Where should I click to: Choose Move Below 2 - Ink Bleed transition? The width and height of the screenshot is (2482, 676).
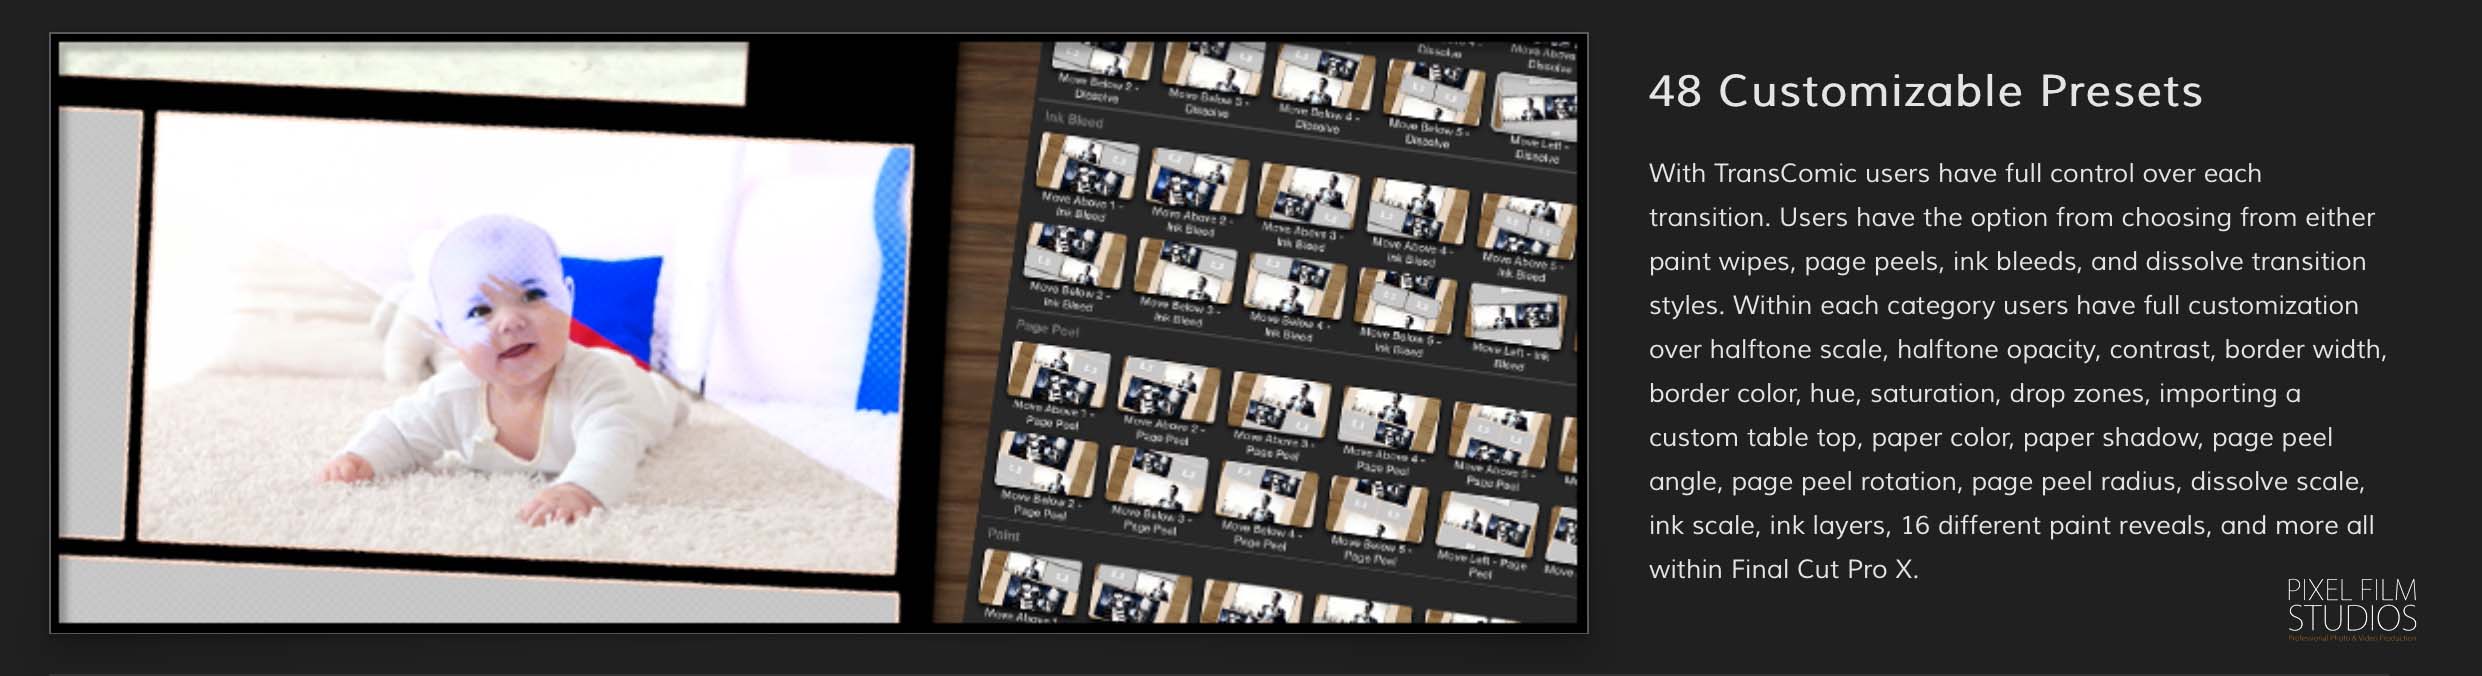tap(1074, 254)
